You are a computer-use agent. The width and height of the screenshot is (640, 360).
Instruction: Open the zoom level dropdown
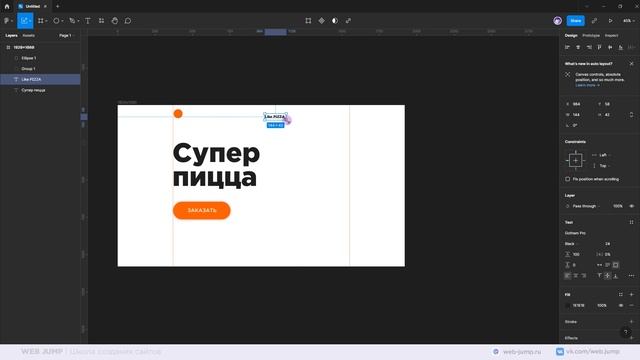click(628, 20)
